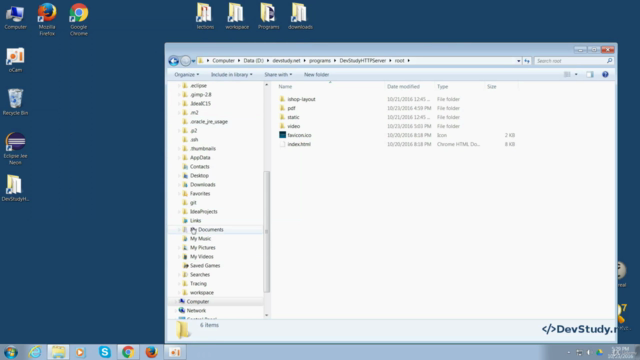Select My Videos in the tree
This screenshot has height=360, width=640.
point(202,257)
